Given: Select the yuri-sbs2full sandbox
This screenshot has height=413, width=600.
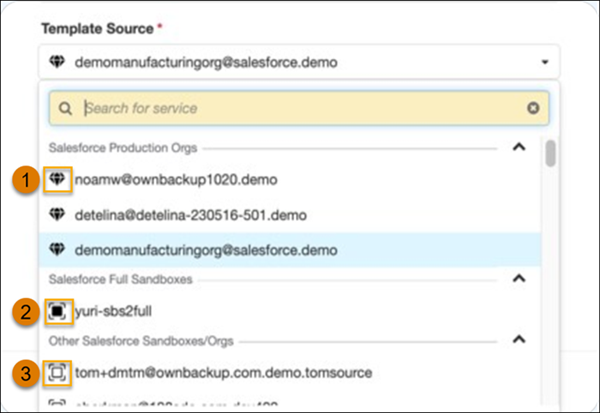Looking at the screenshot, I should tap(290, 311).
